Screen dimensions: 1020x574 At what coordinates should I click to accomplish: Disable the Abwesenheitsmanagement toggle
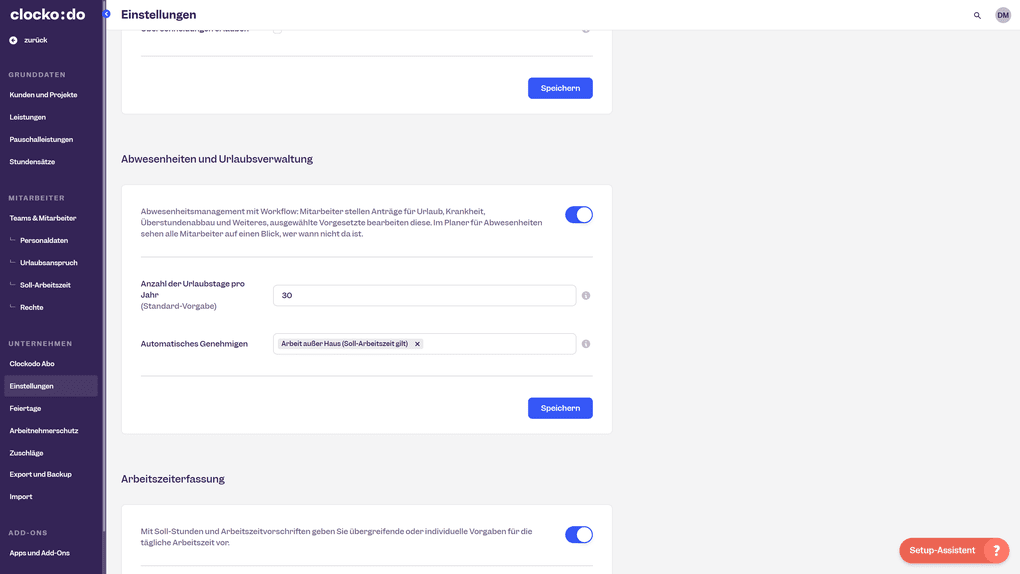578,215
